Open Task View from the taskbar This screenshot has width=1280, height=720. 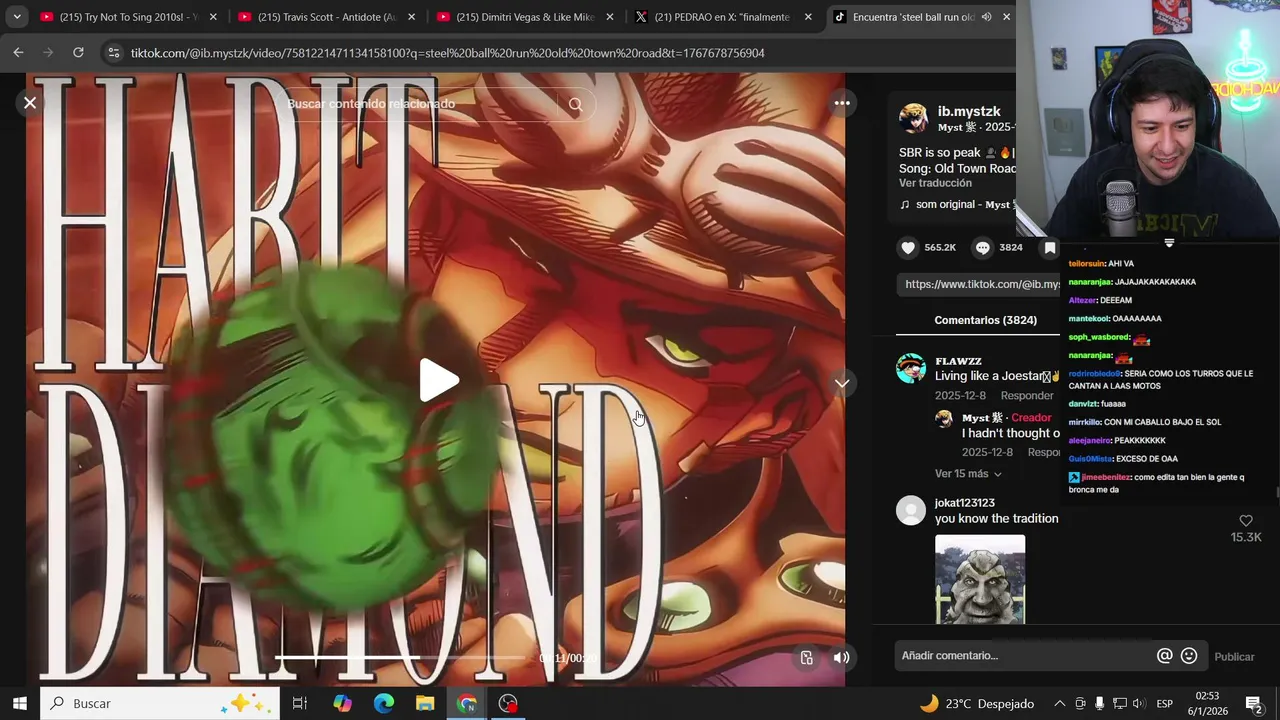pos(299,703)
